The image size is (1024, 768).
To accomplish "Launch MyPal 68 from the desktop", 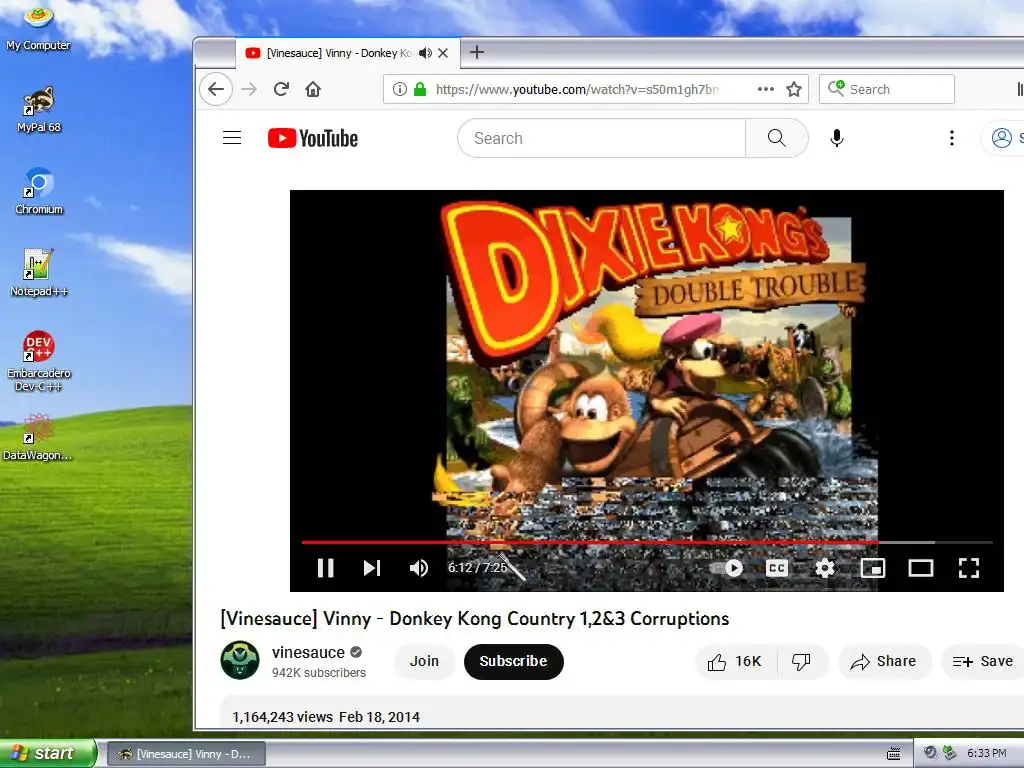I will 39,108.
